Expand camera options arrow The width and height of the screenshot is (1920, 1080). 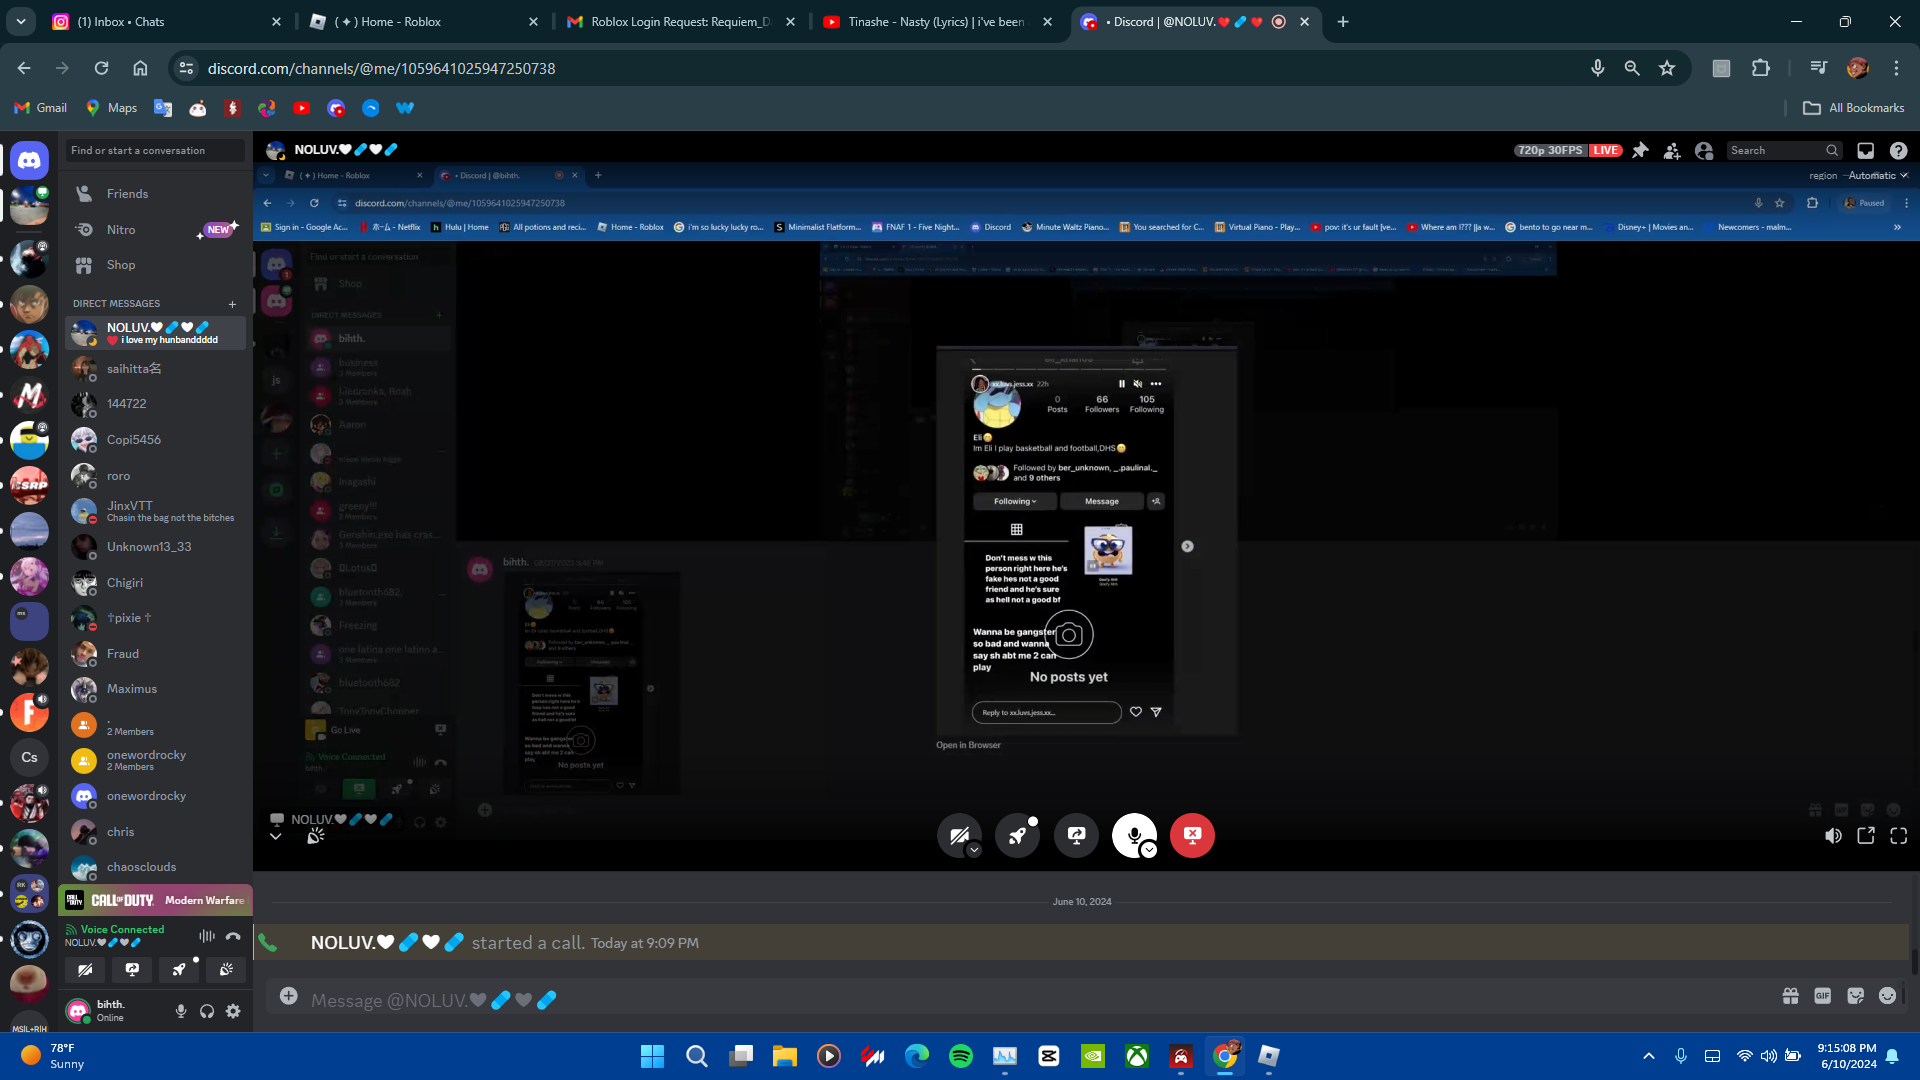pyautogui.click(x=973, y=850)
